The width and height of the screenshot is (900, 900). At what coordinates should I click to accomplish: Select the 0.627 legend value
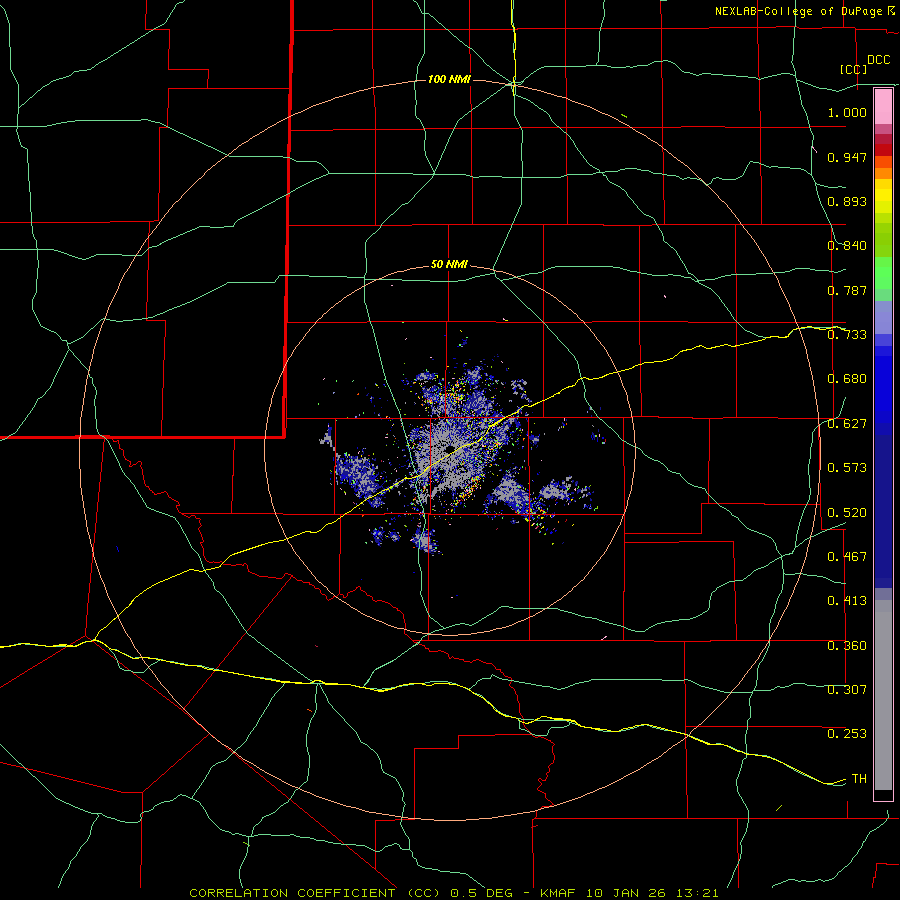pos(847,424)
